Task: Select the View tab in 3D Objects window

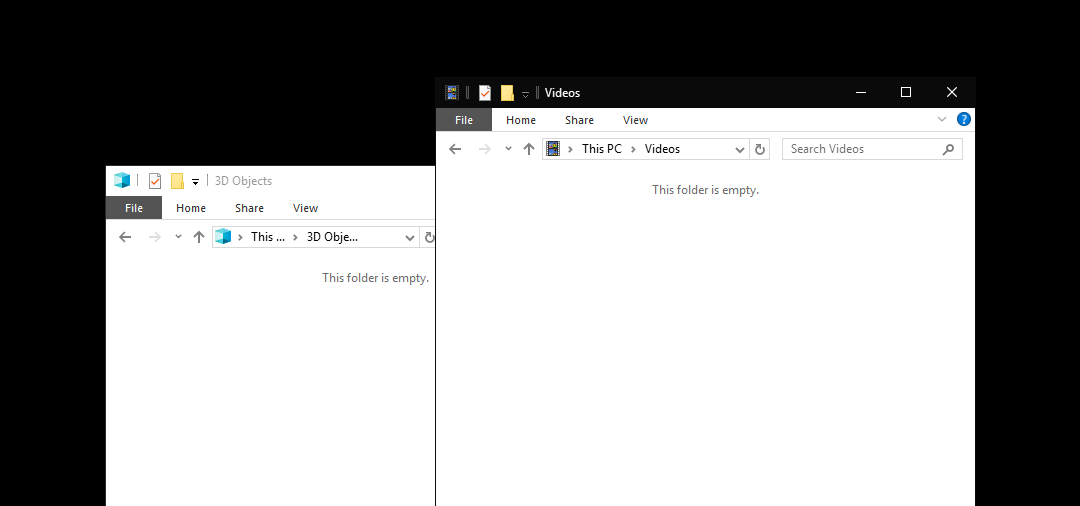Action: tap(305, 208)
